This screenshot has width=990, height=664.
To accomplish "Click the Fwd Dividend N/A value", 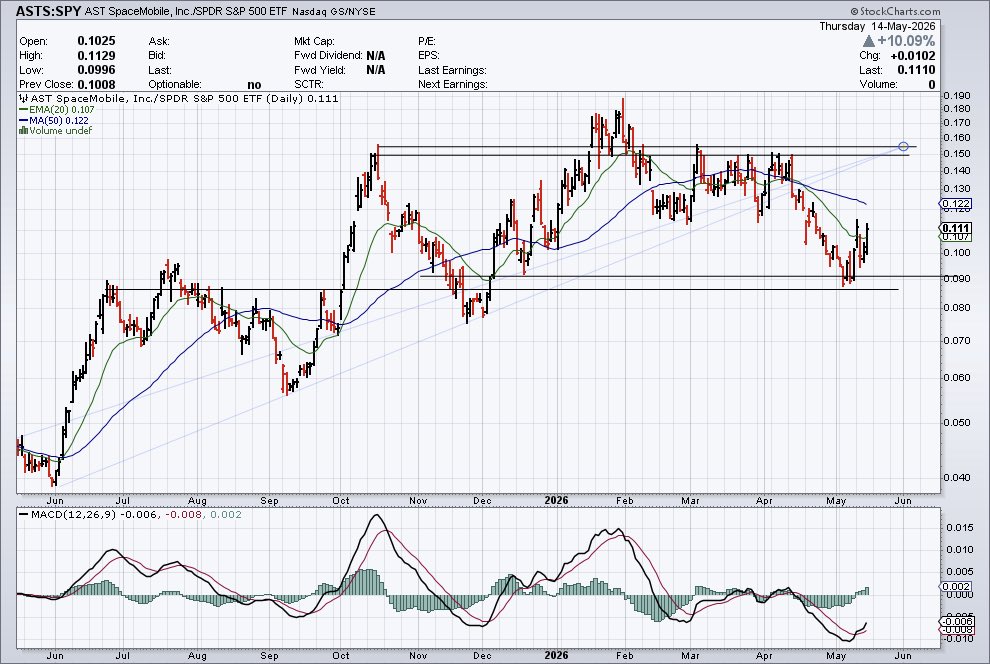I will [x=375, y=56].
